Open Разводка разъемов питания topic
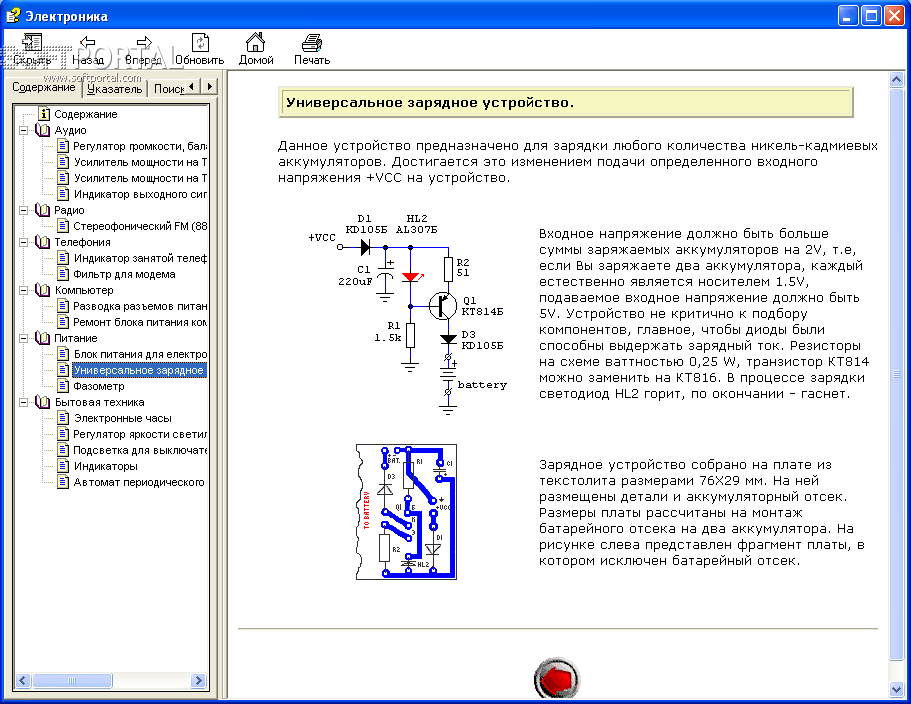 click(139, 306)
